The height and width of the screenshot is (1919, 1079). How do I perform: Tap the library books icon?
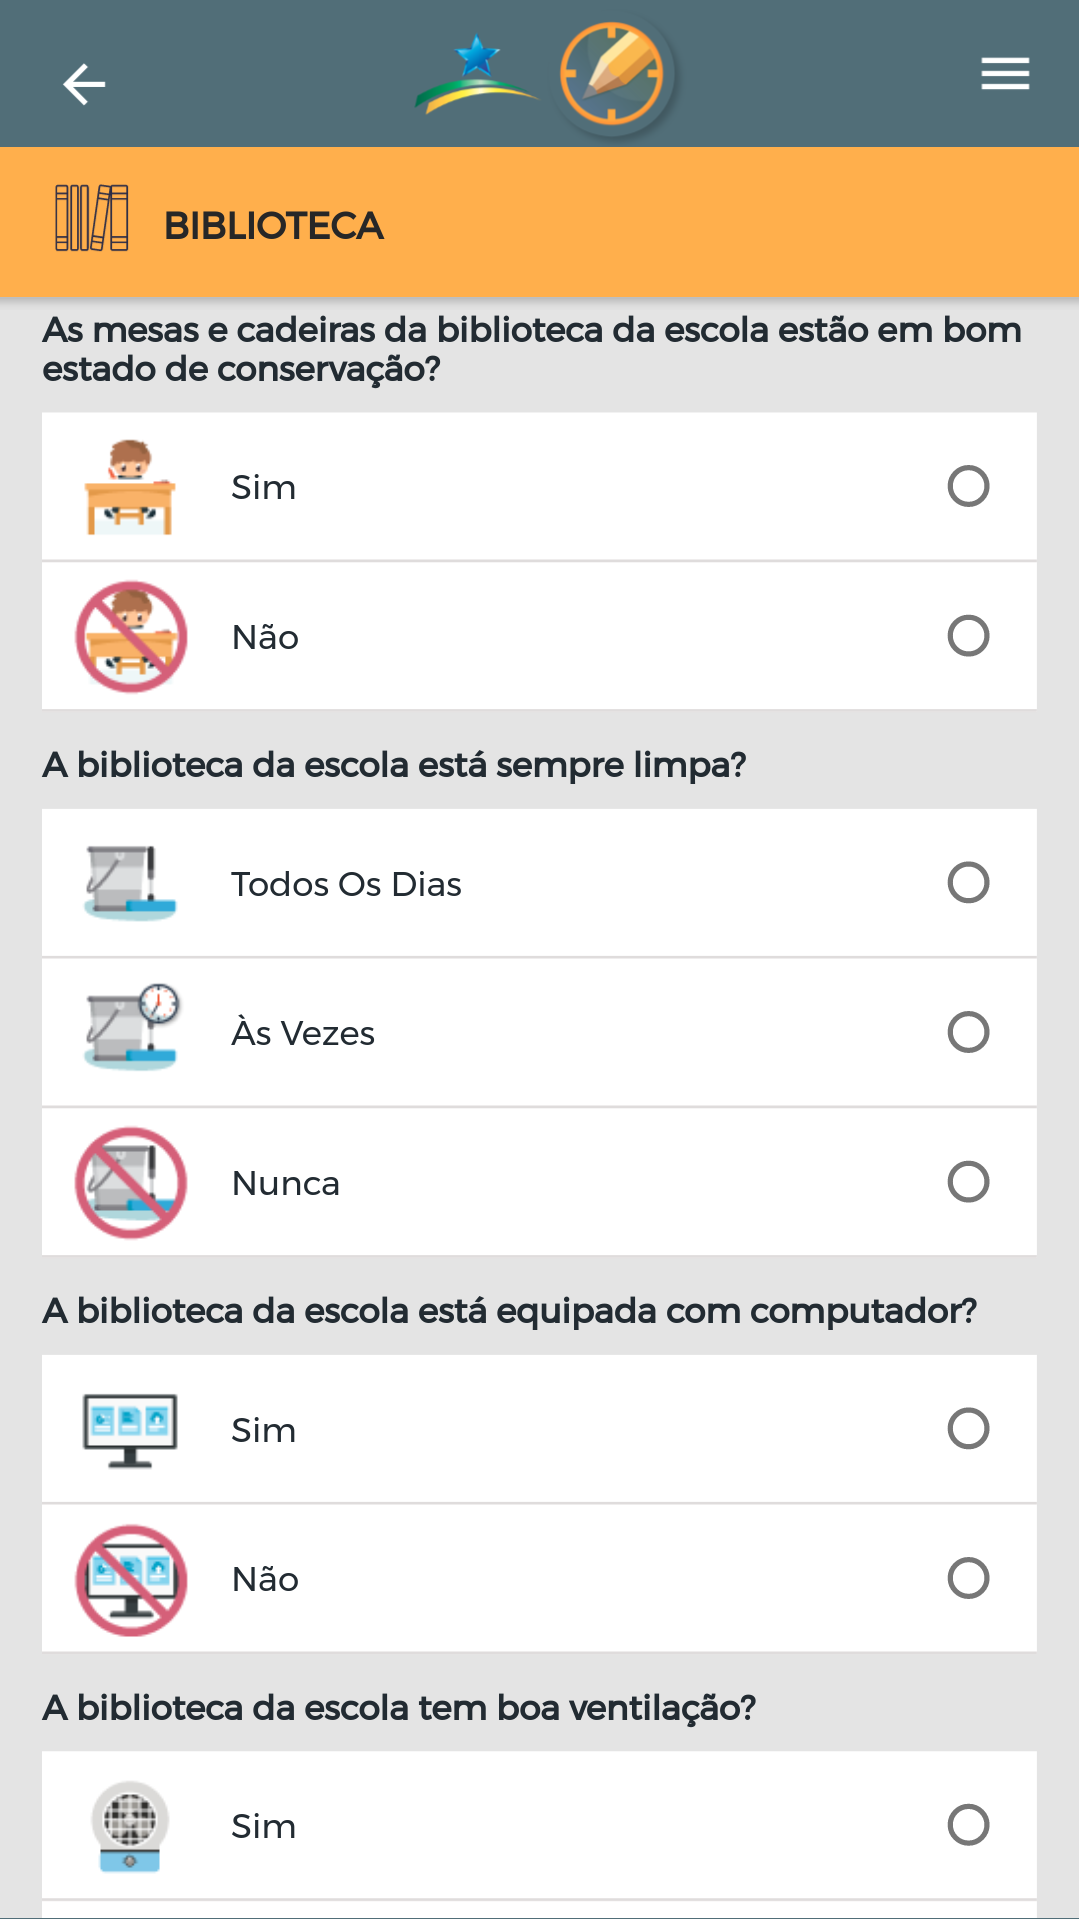coord(92,218)
